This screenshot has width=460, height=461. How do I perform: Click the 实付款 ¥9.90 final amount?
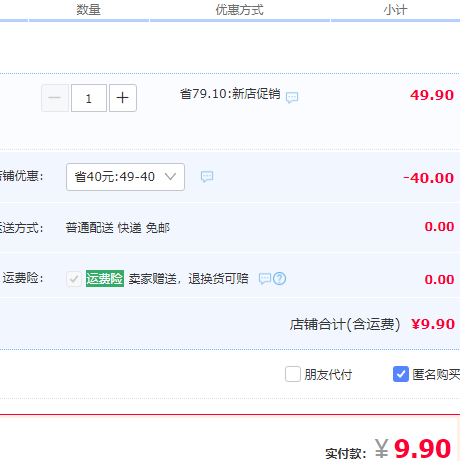pos(413,449)
